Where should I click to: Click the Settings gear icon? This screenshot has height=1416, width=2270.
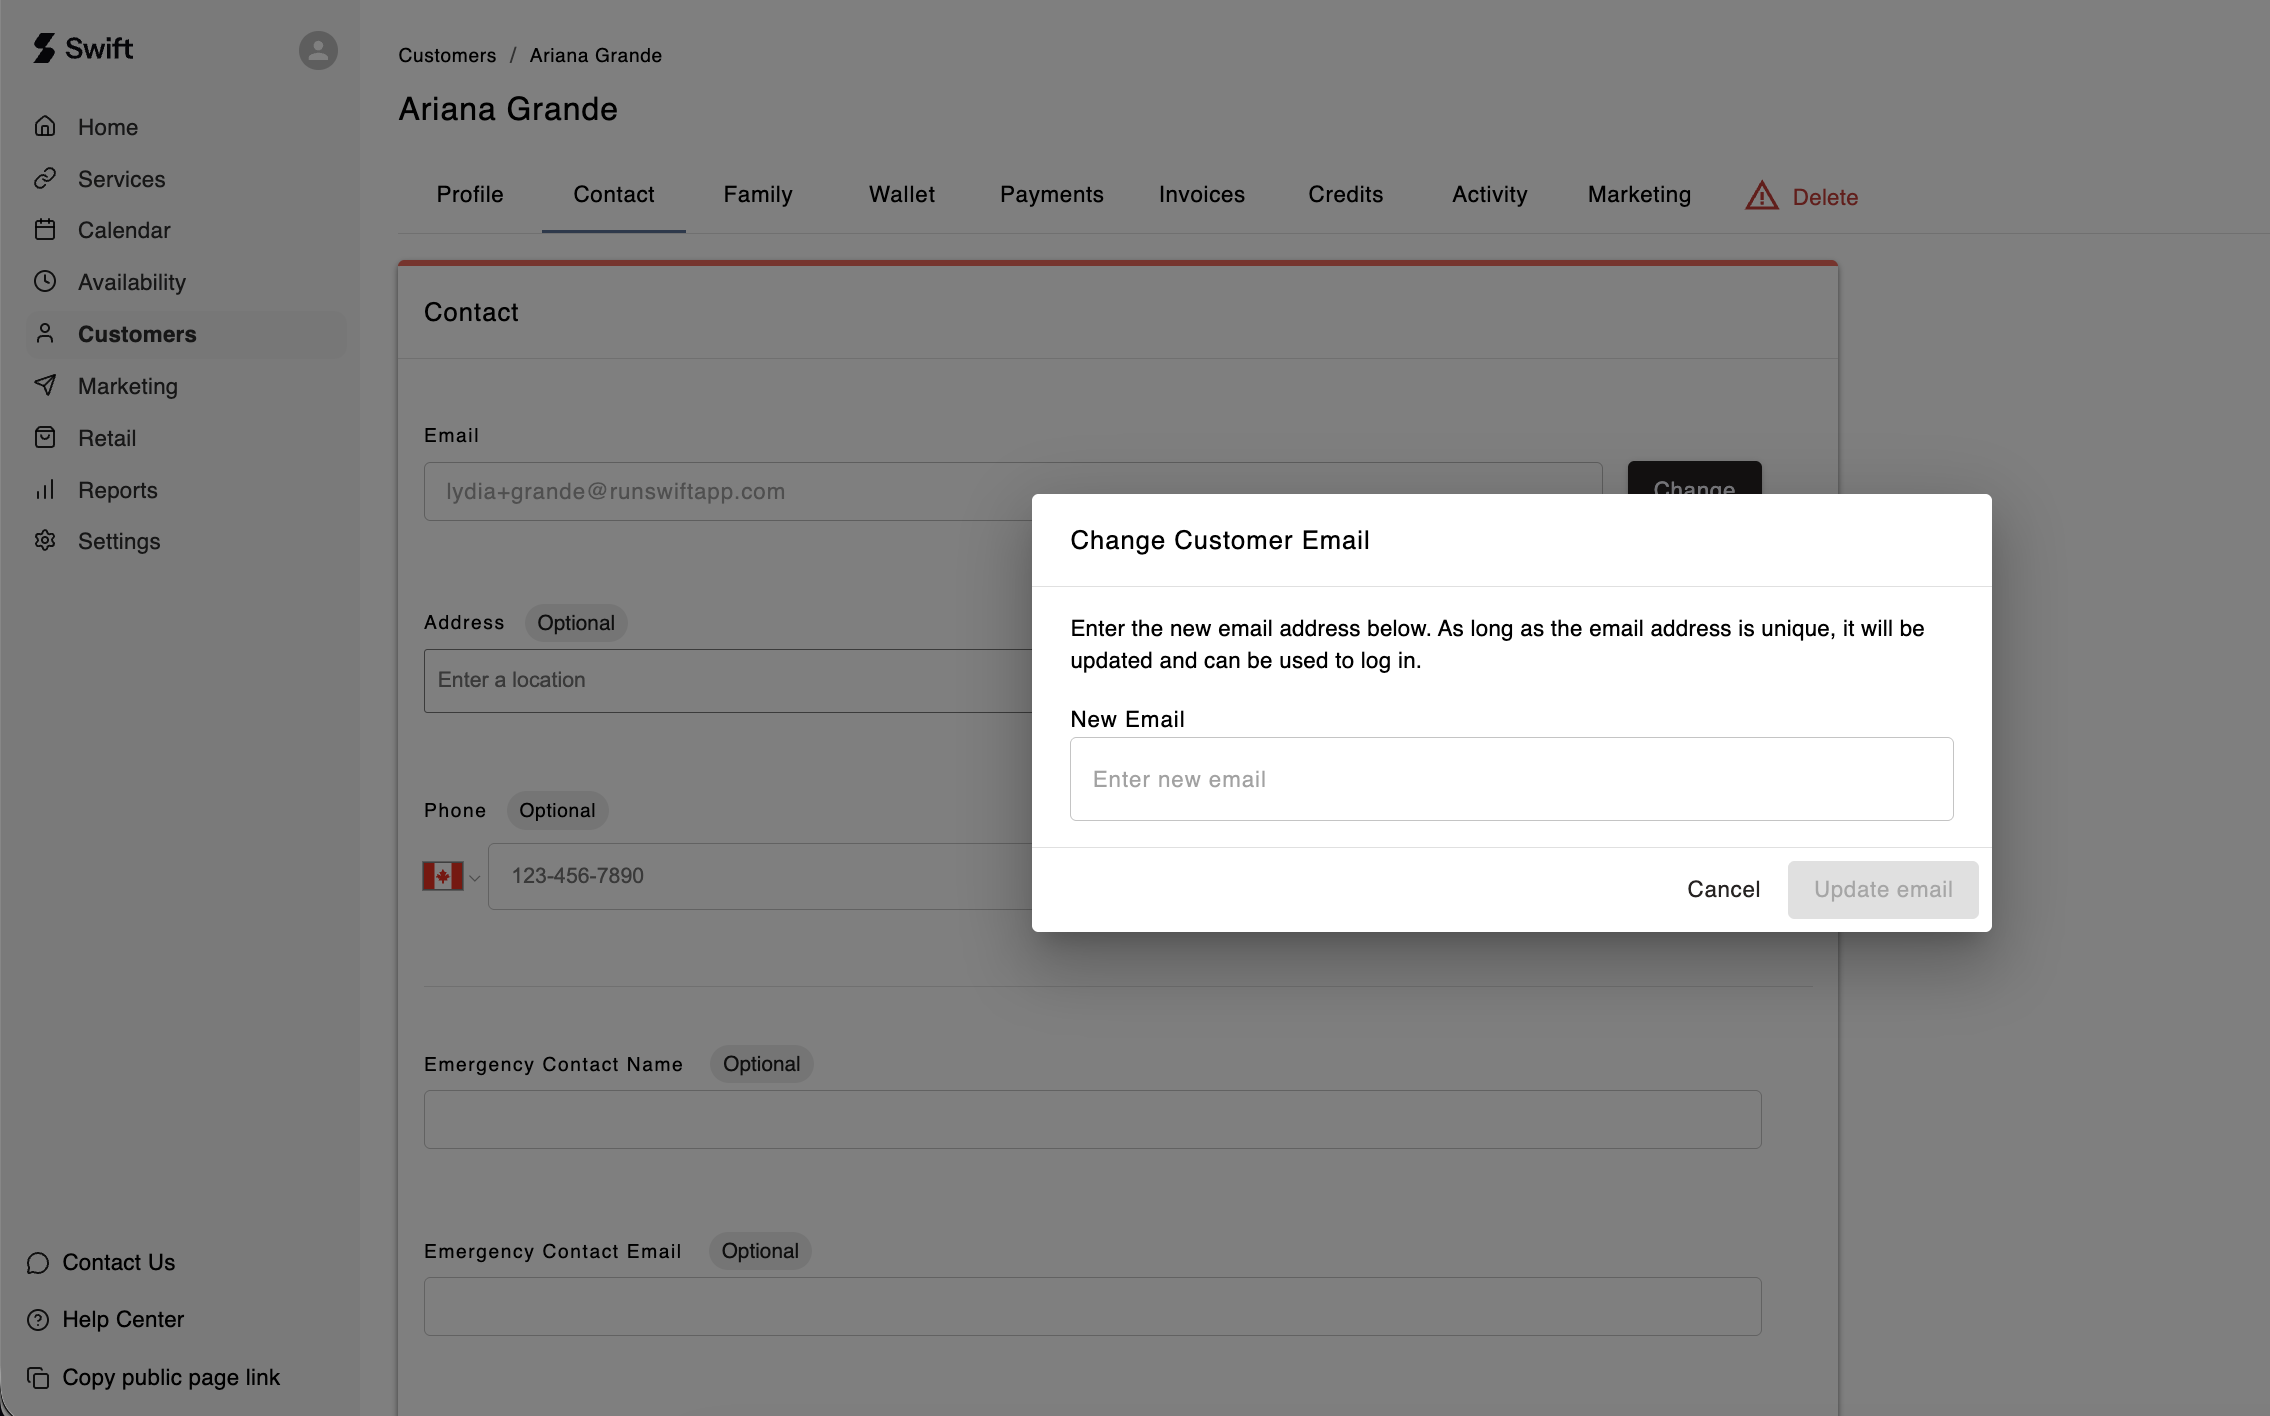pyautogui.click(x=45, y=541)
